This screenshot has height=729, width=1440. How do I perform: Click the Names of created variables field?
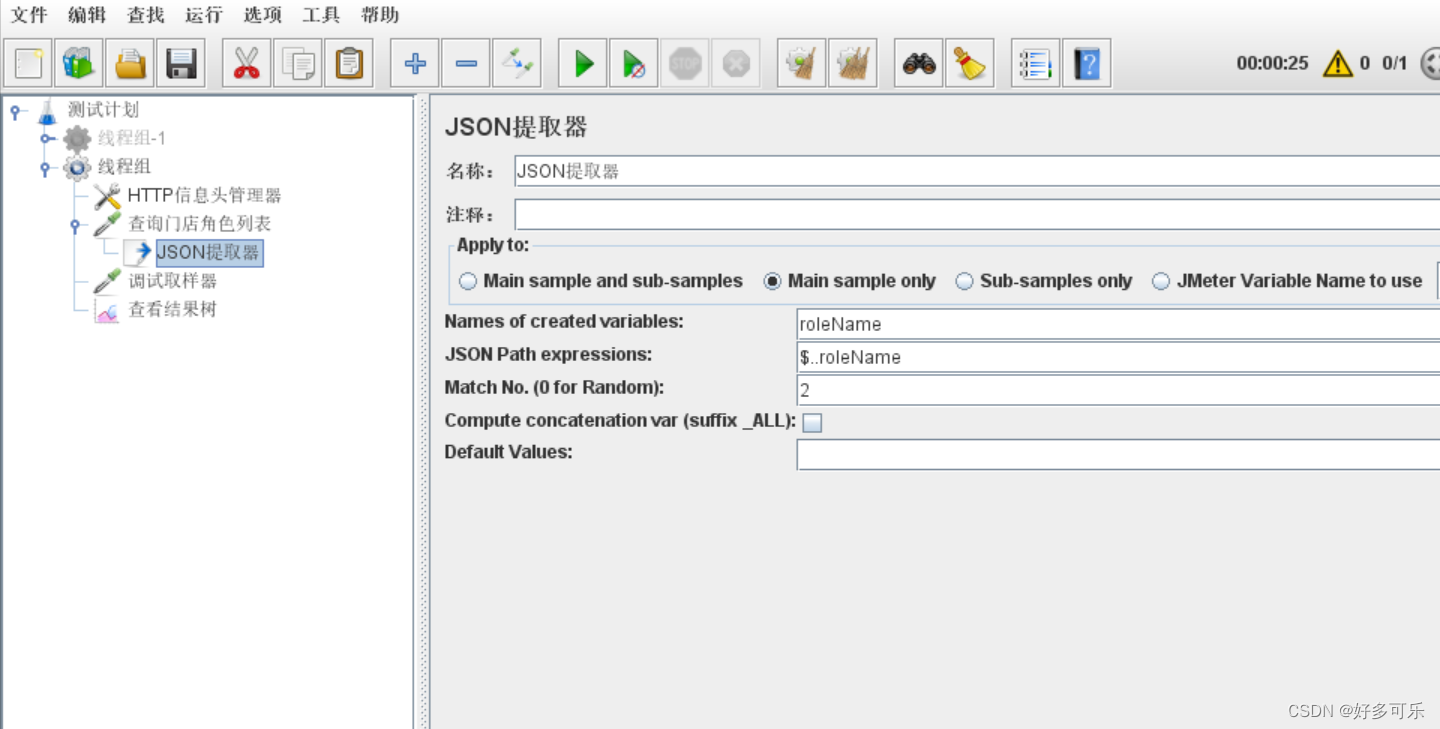point(1118,324)
